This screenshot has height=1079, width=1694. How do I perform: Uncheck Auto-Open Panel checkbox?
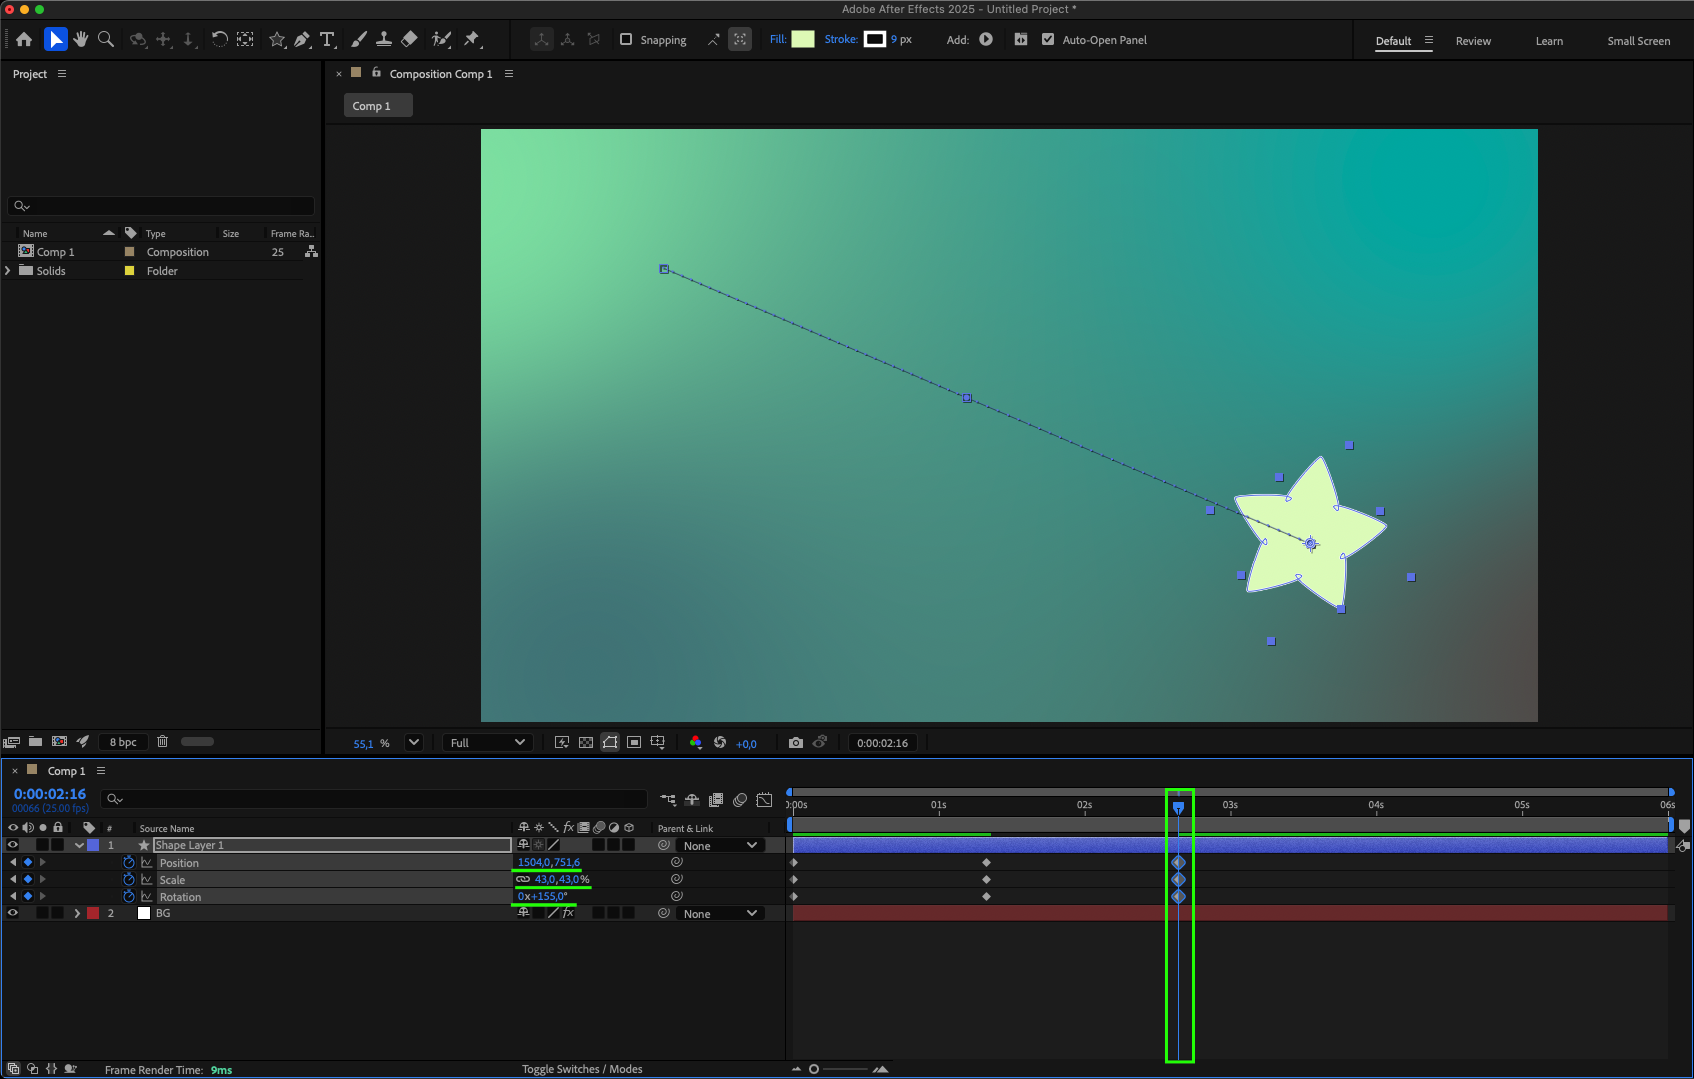click(x=1048, y=40)
